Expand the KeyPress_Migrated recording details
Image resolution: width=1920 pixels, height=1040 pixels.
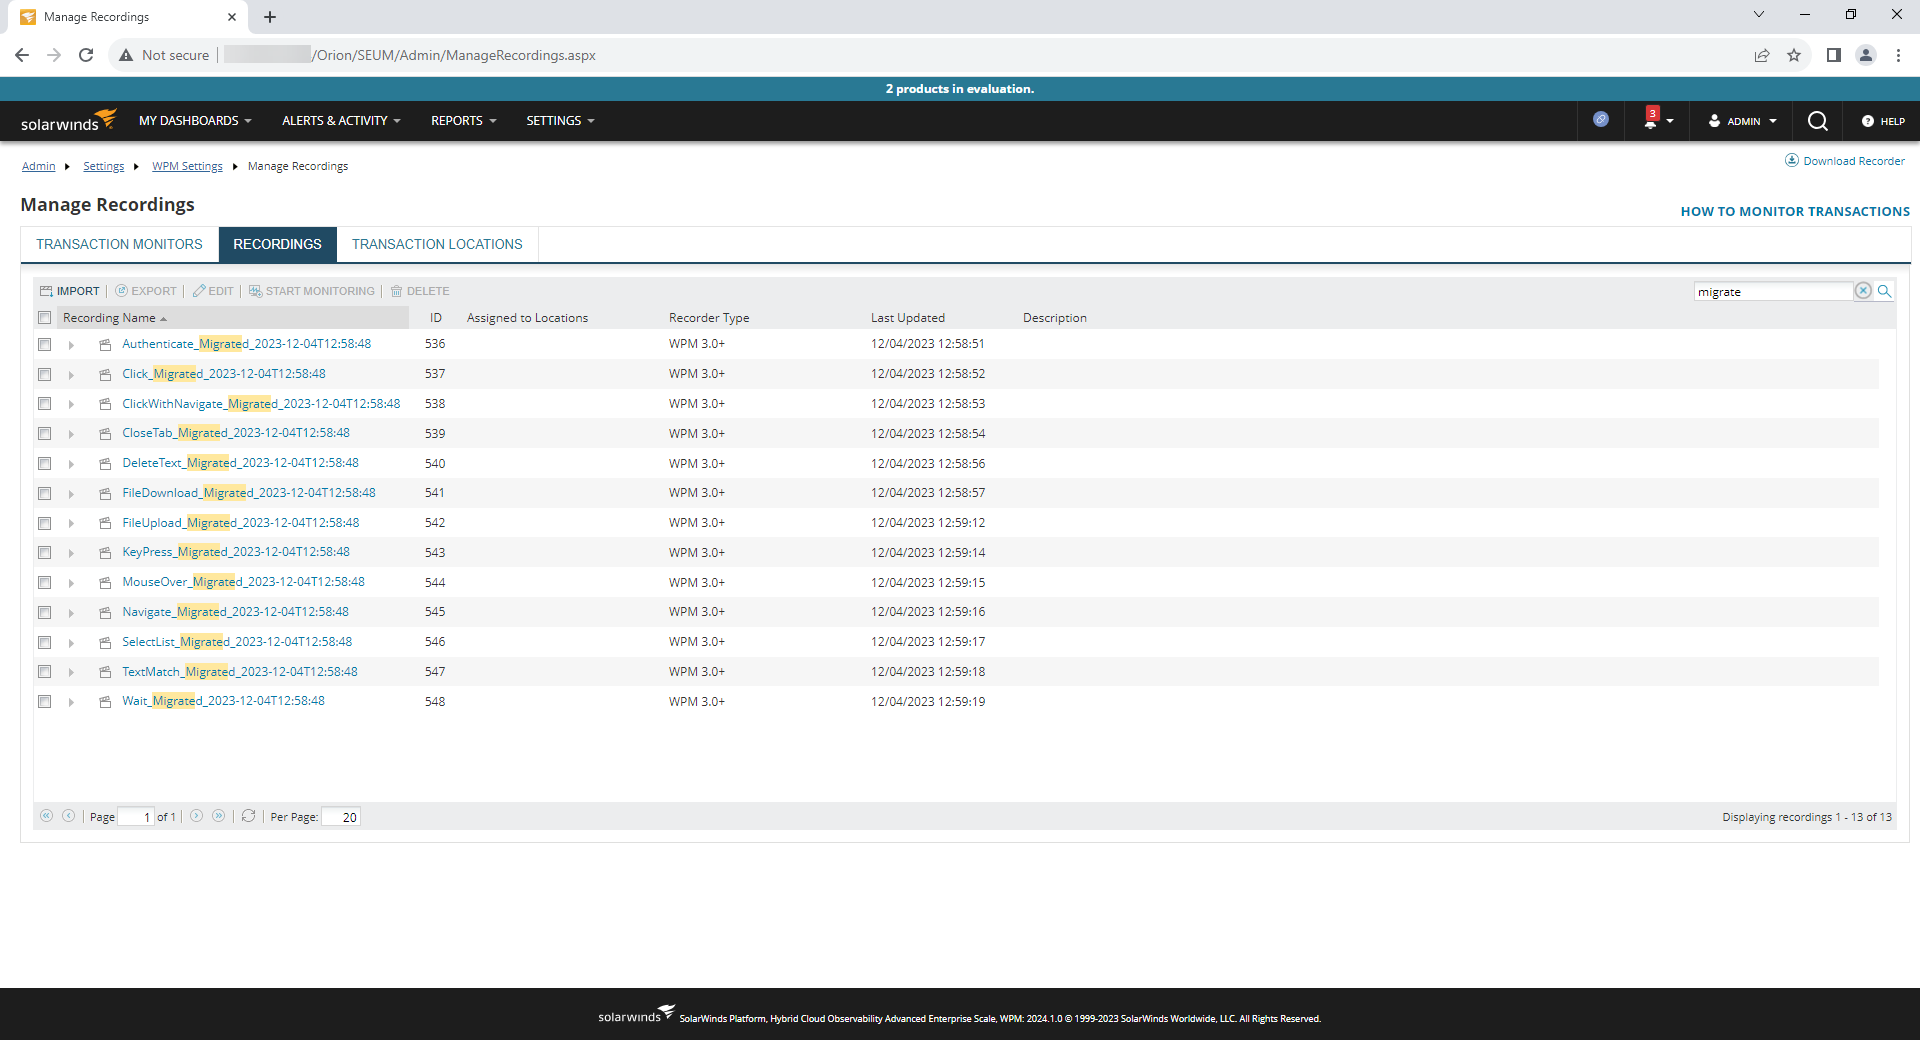pos(70,553)
